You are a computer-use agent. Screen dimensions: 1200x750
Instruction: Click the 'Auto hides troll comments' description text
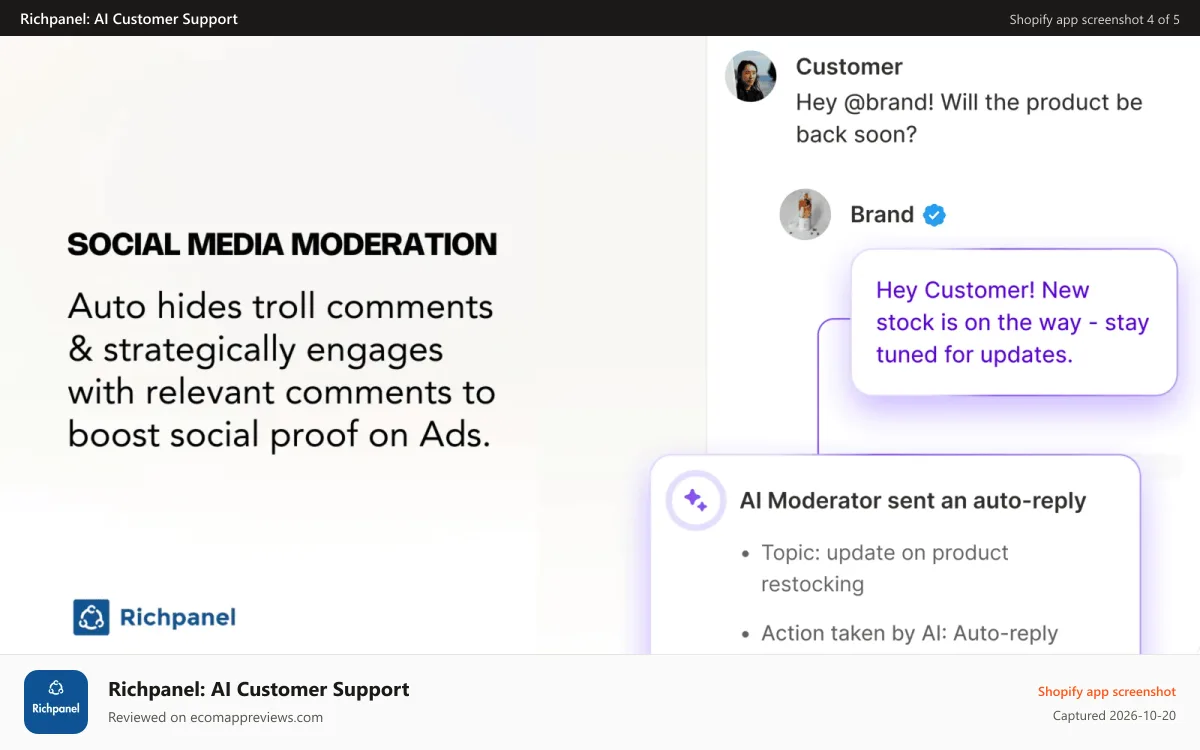tap(281, 370)
